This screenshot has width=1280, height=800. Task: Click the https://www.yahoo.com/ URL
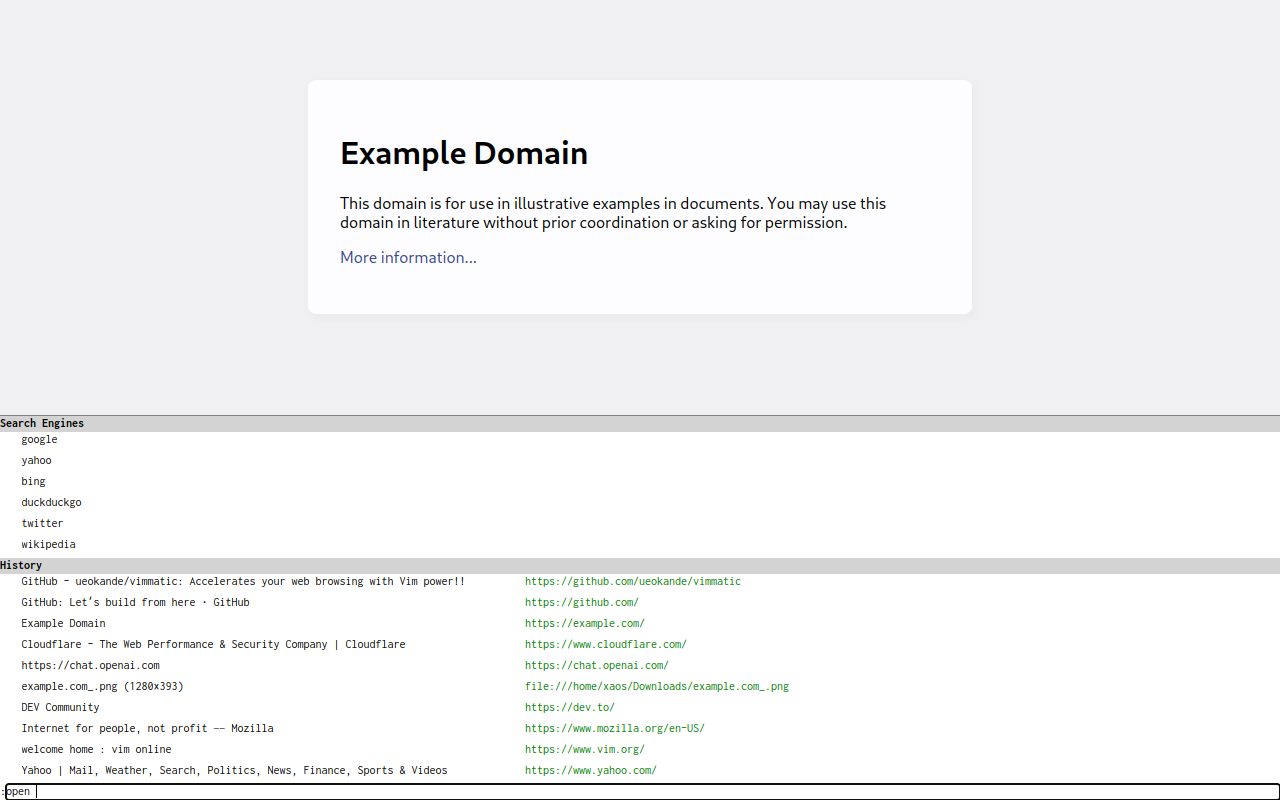(591, 771)
